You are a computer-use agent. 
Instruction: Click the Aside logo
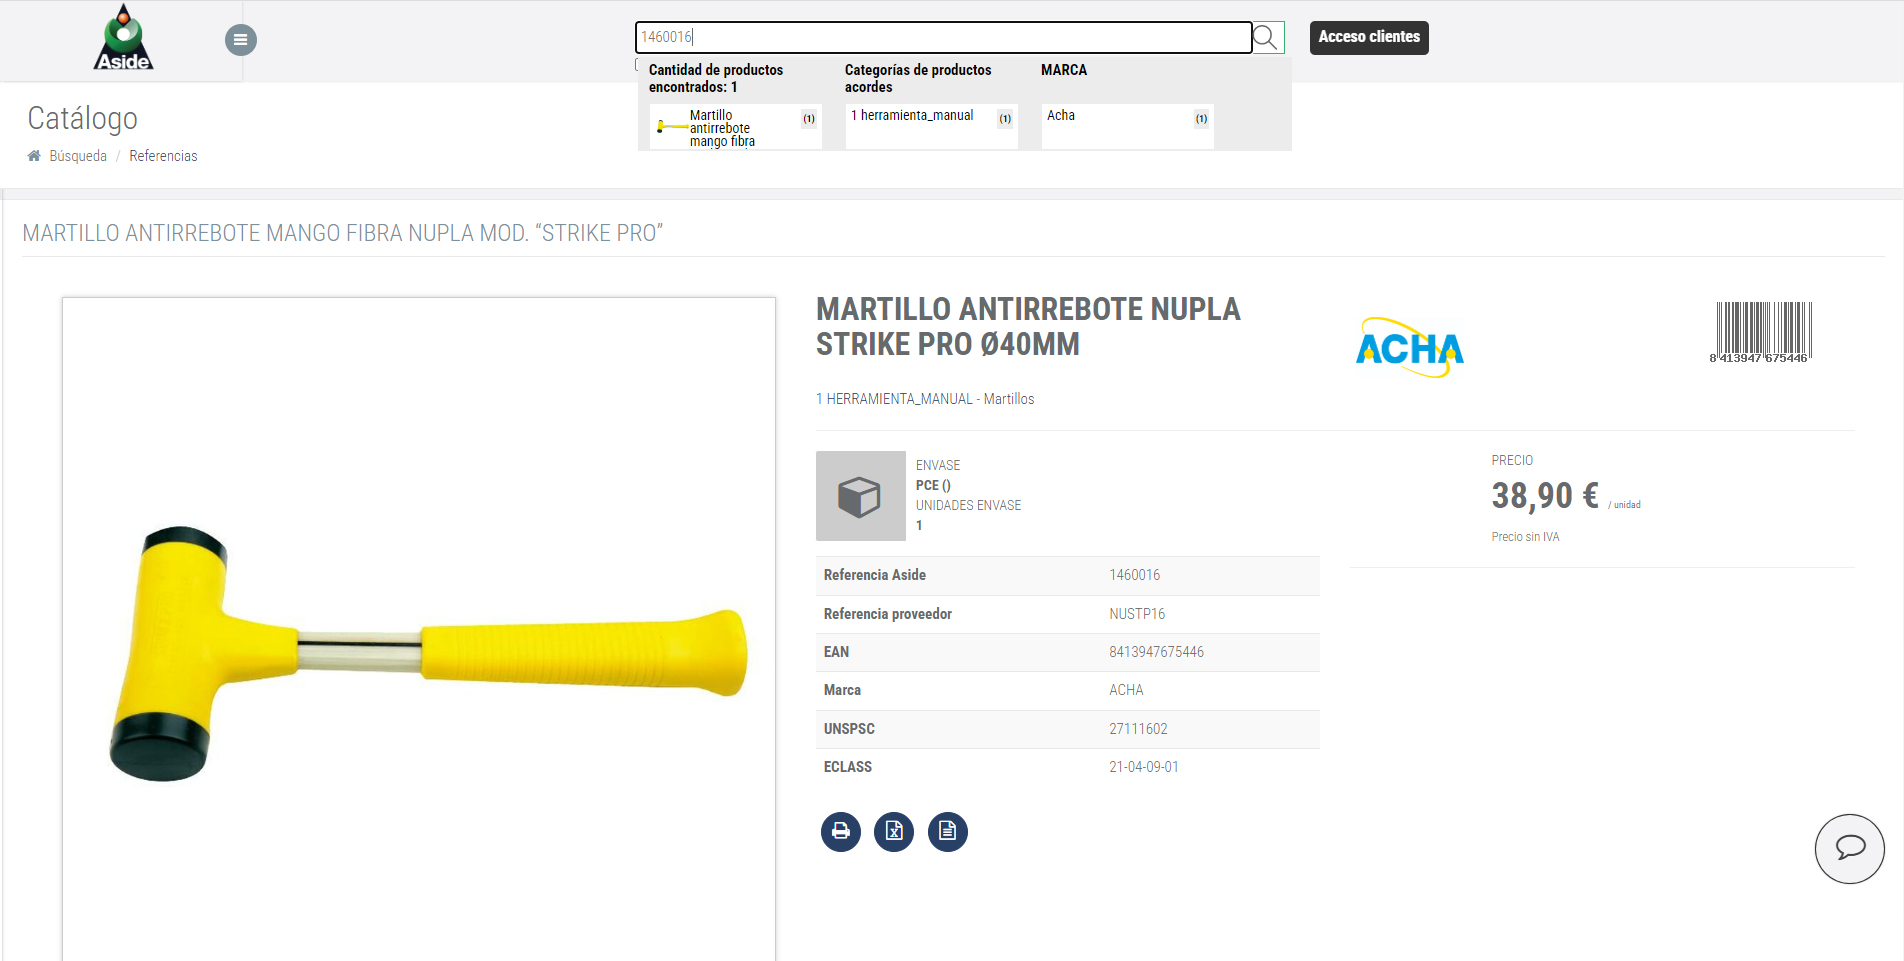[x=123, y=40]
